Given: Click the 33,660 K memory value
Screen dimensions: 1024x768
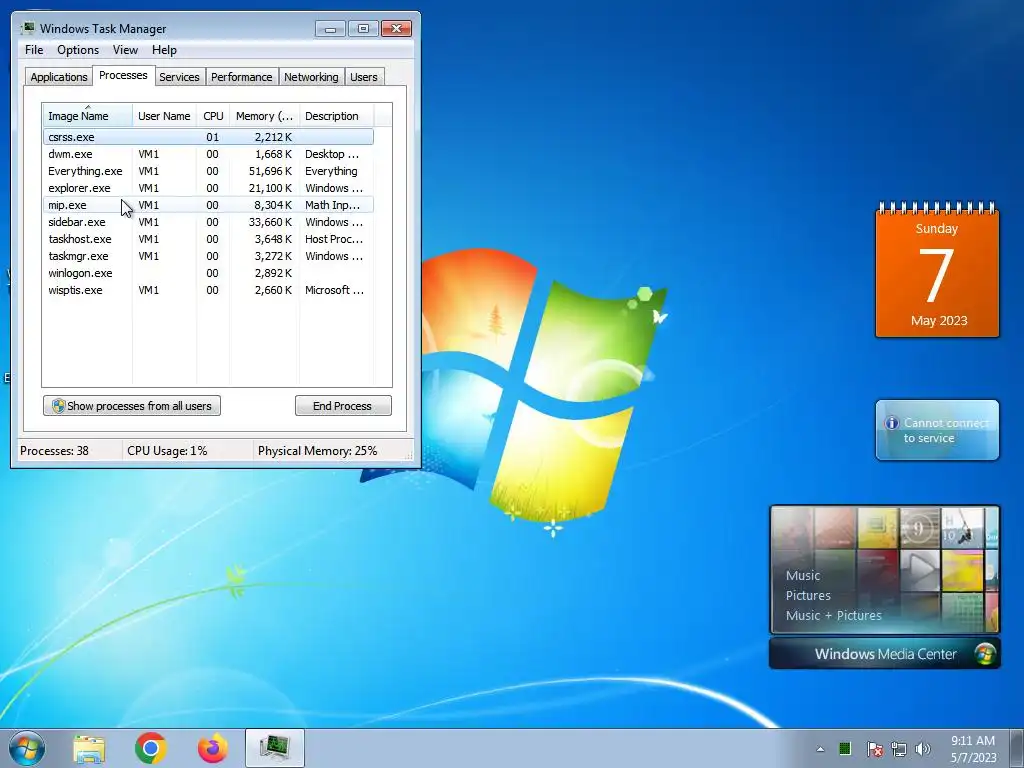Looking at the screenshot, I should 270,222.
